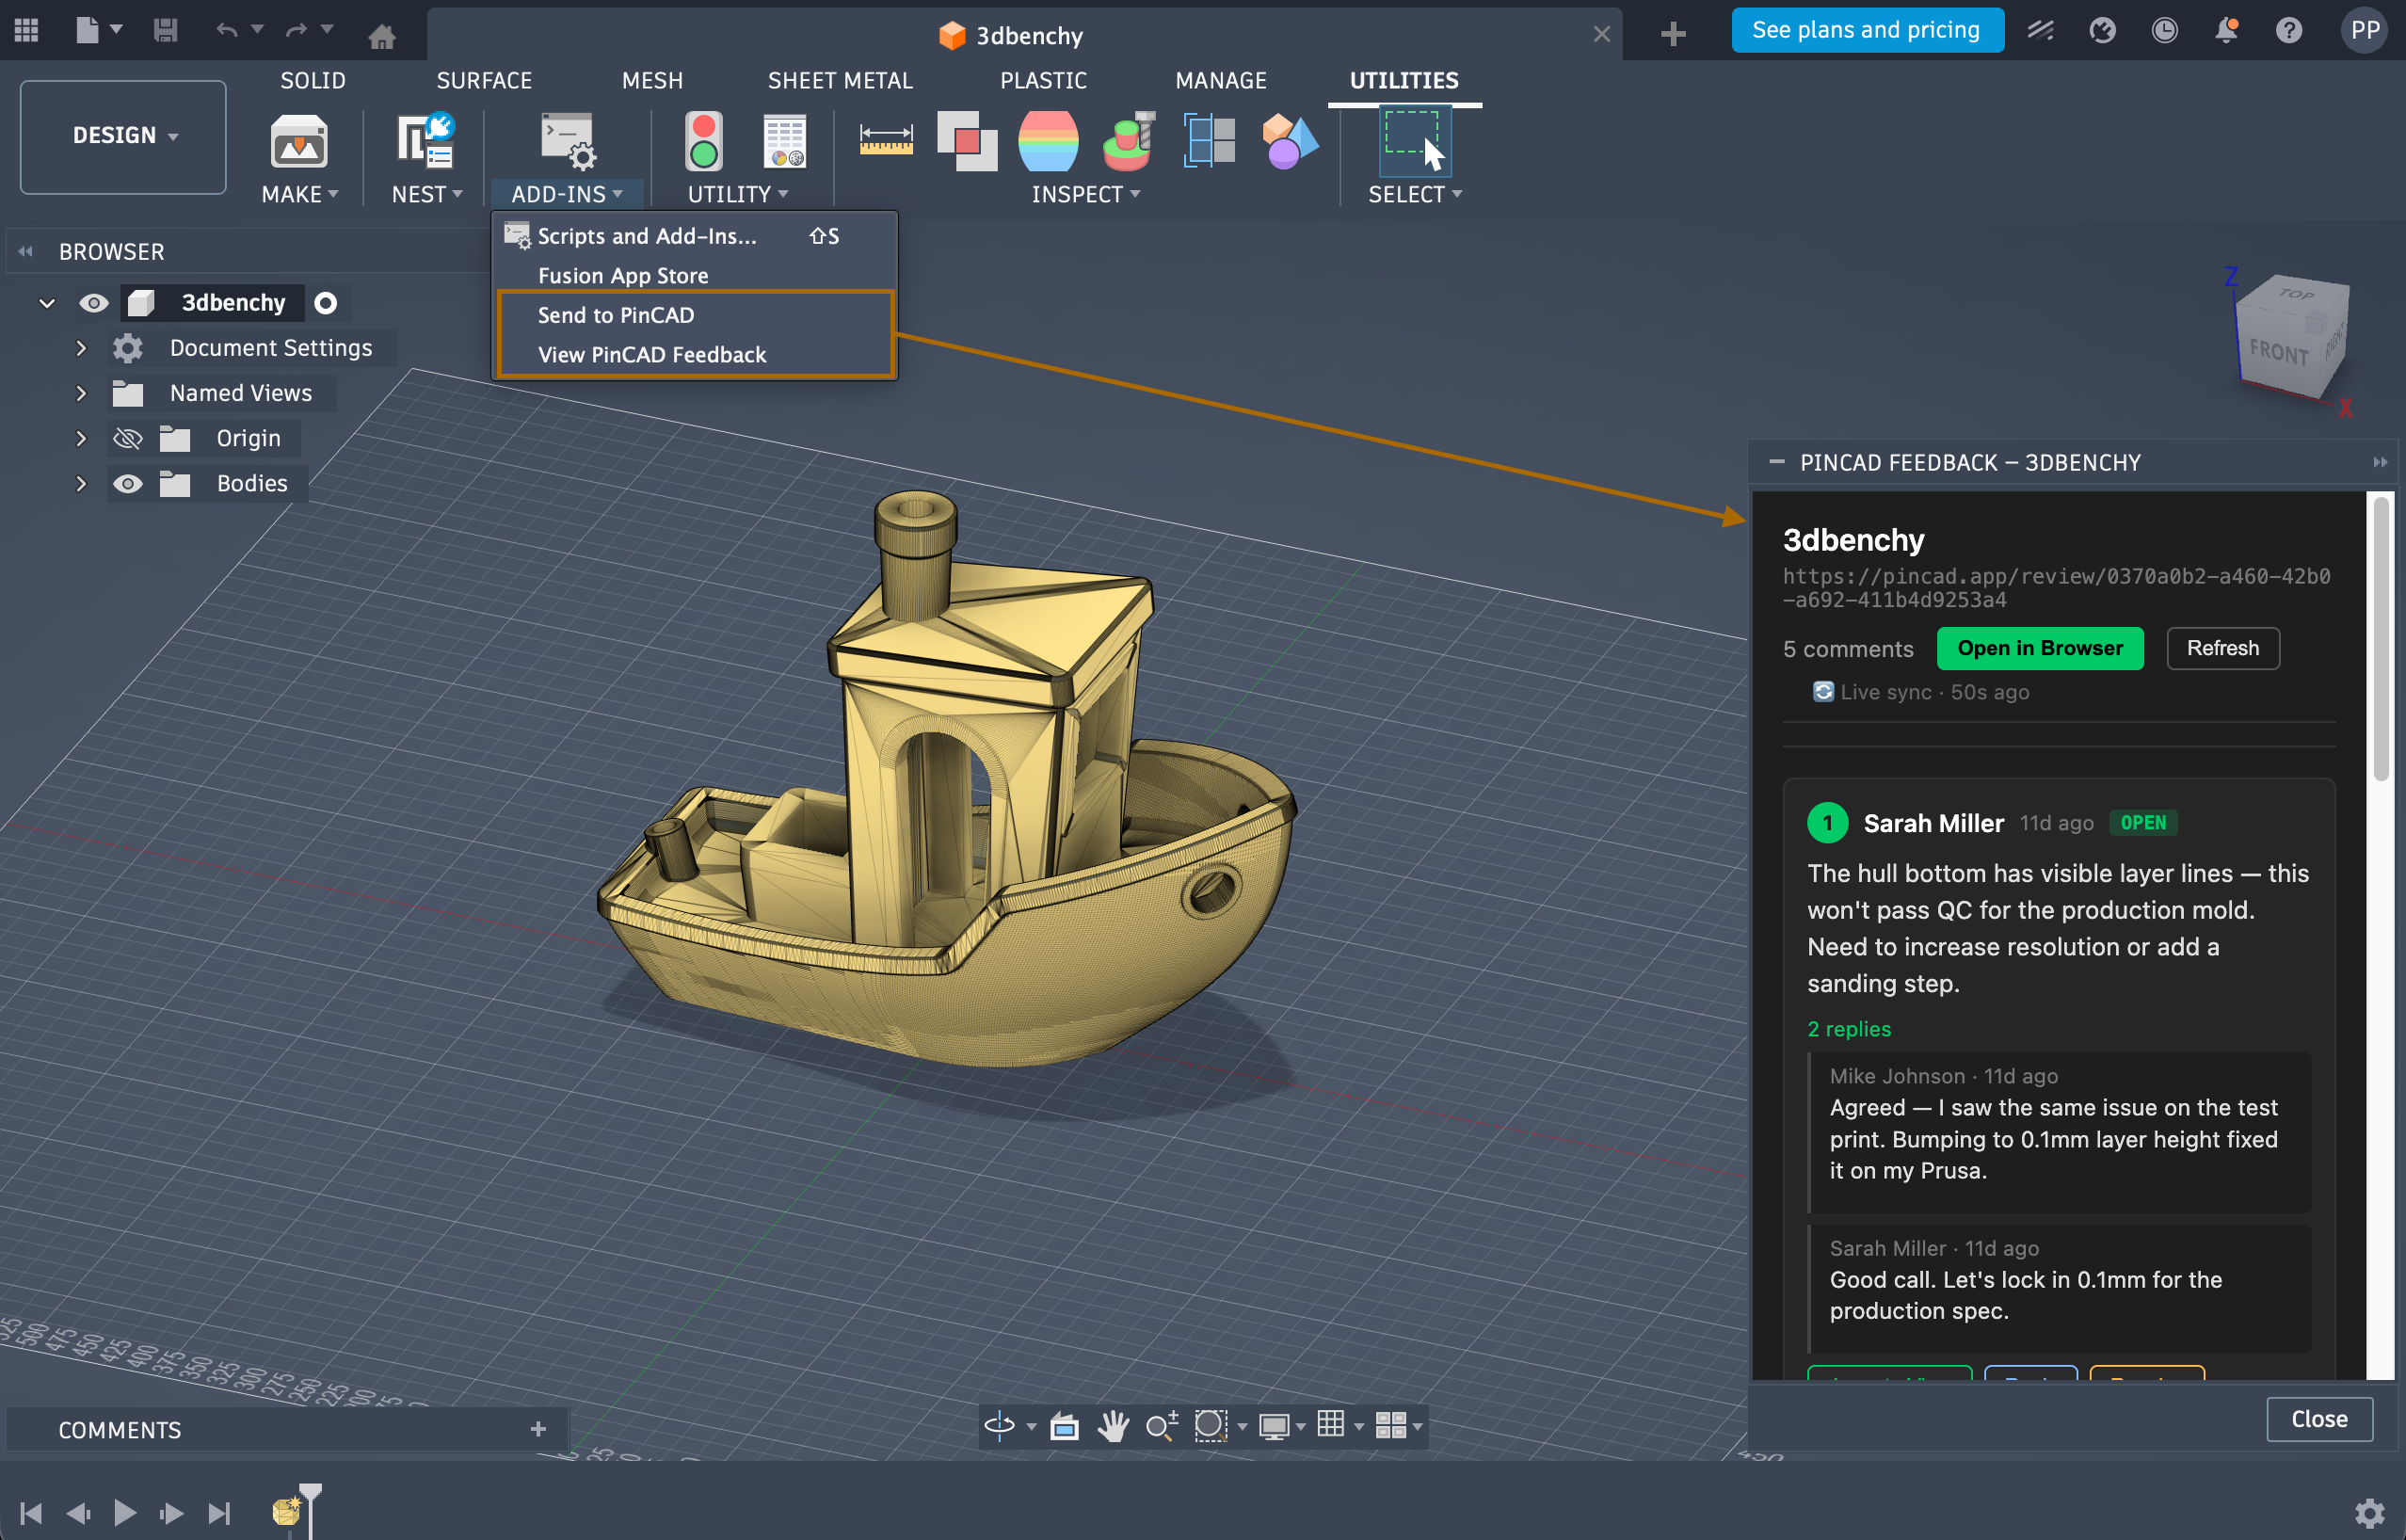This screenshot has height=1540, width=2406.
Task: Expand the Origin folder
Action: click(x=81, y=438)
